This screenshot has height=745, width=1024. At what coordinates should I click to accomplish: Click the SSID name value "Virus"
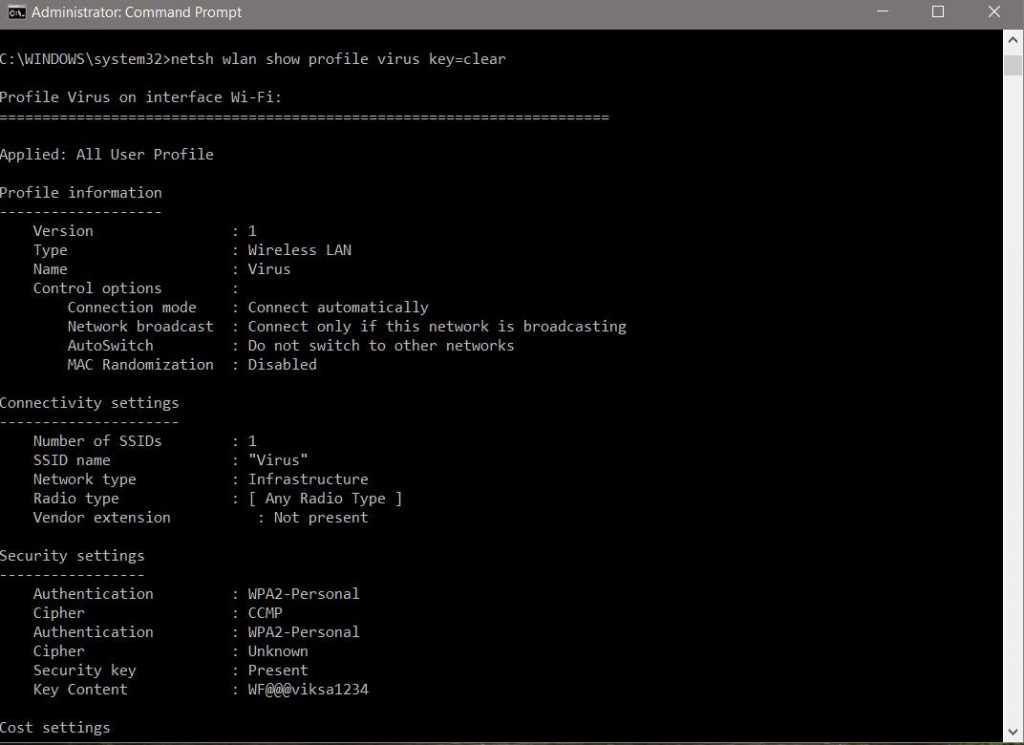pyautogui.click(x=278, y=460)
